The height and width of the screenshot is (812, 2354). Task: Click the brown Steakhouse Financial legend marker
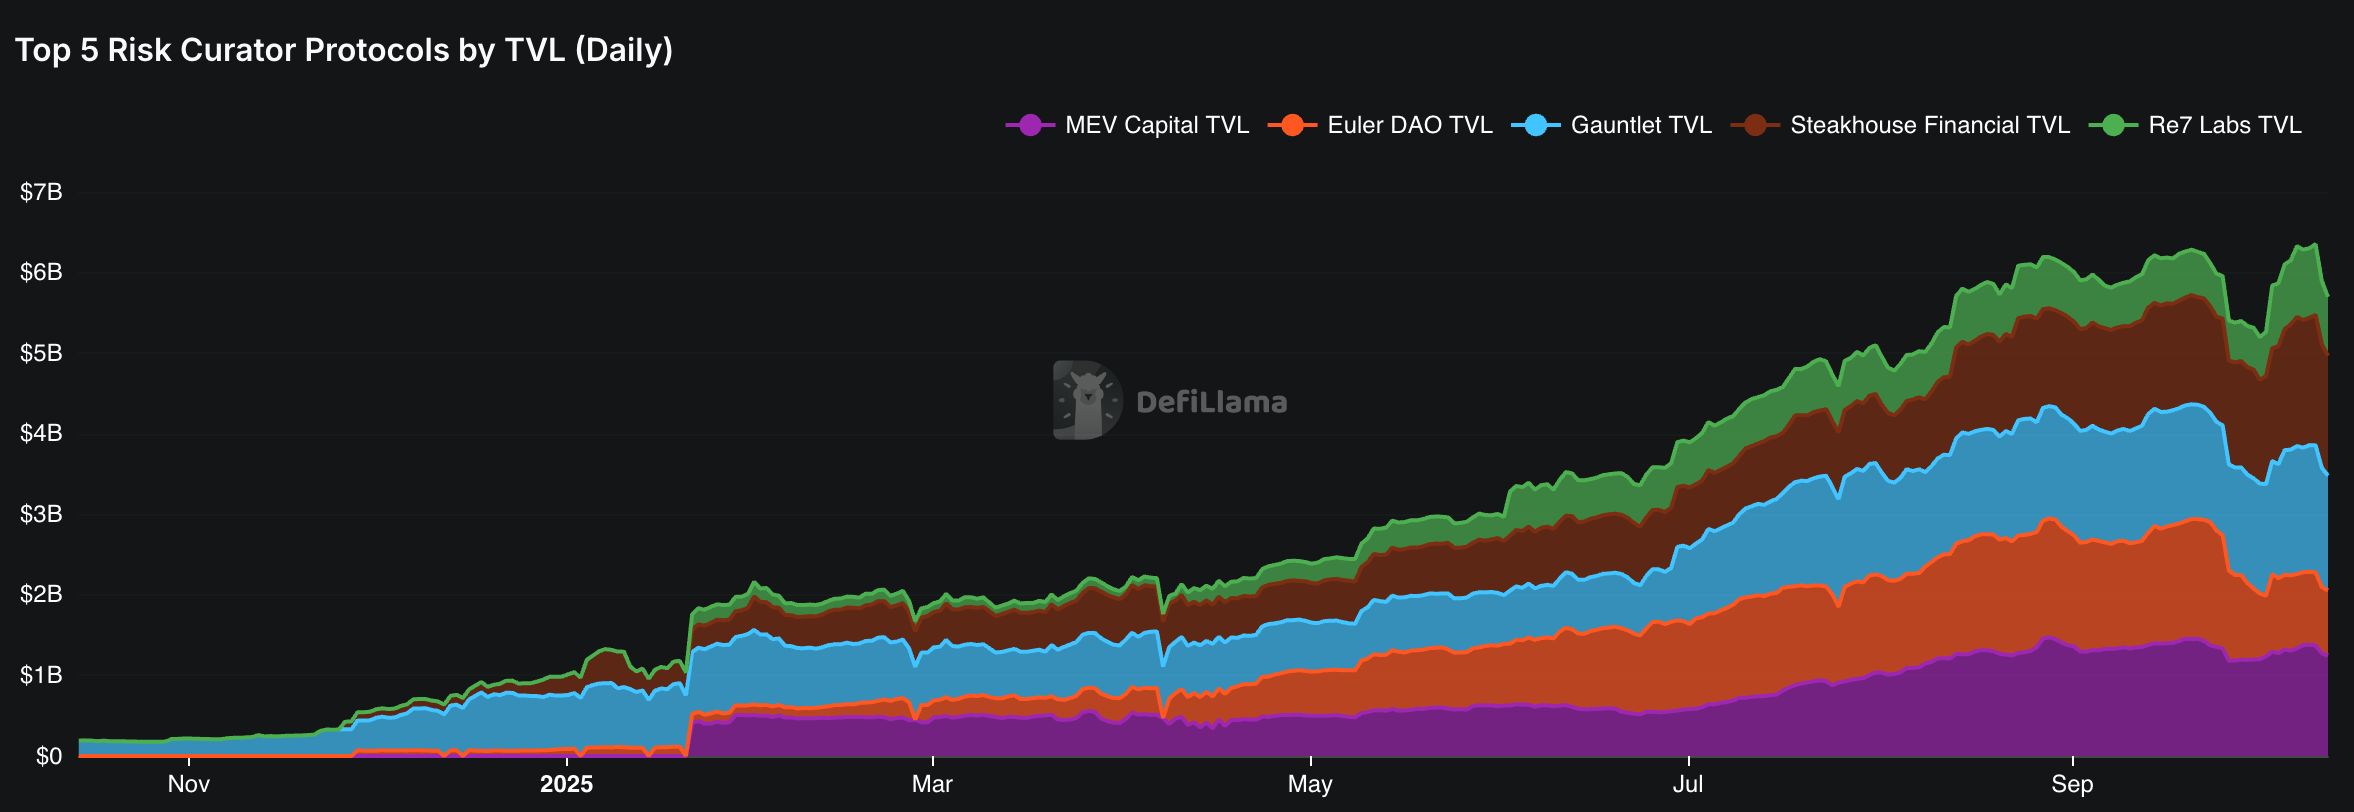1755,125
